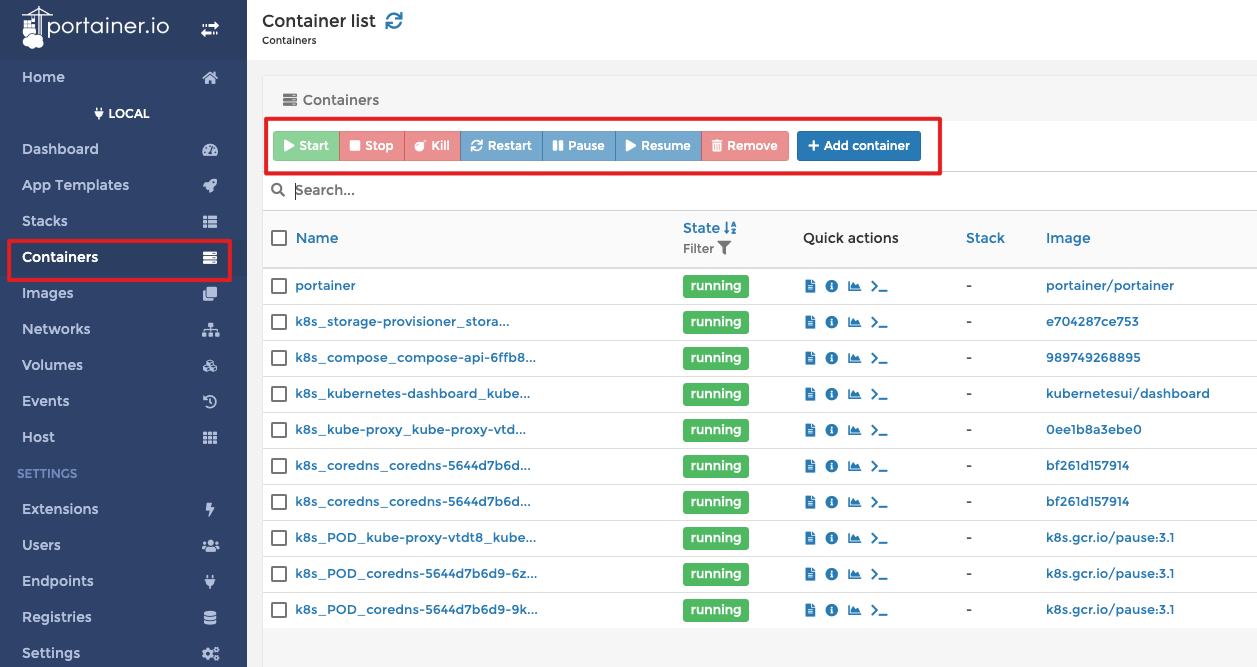Screen dimensions: 1257x667
Task: Click the Stop button
Action: 372,146
